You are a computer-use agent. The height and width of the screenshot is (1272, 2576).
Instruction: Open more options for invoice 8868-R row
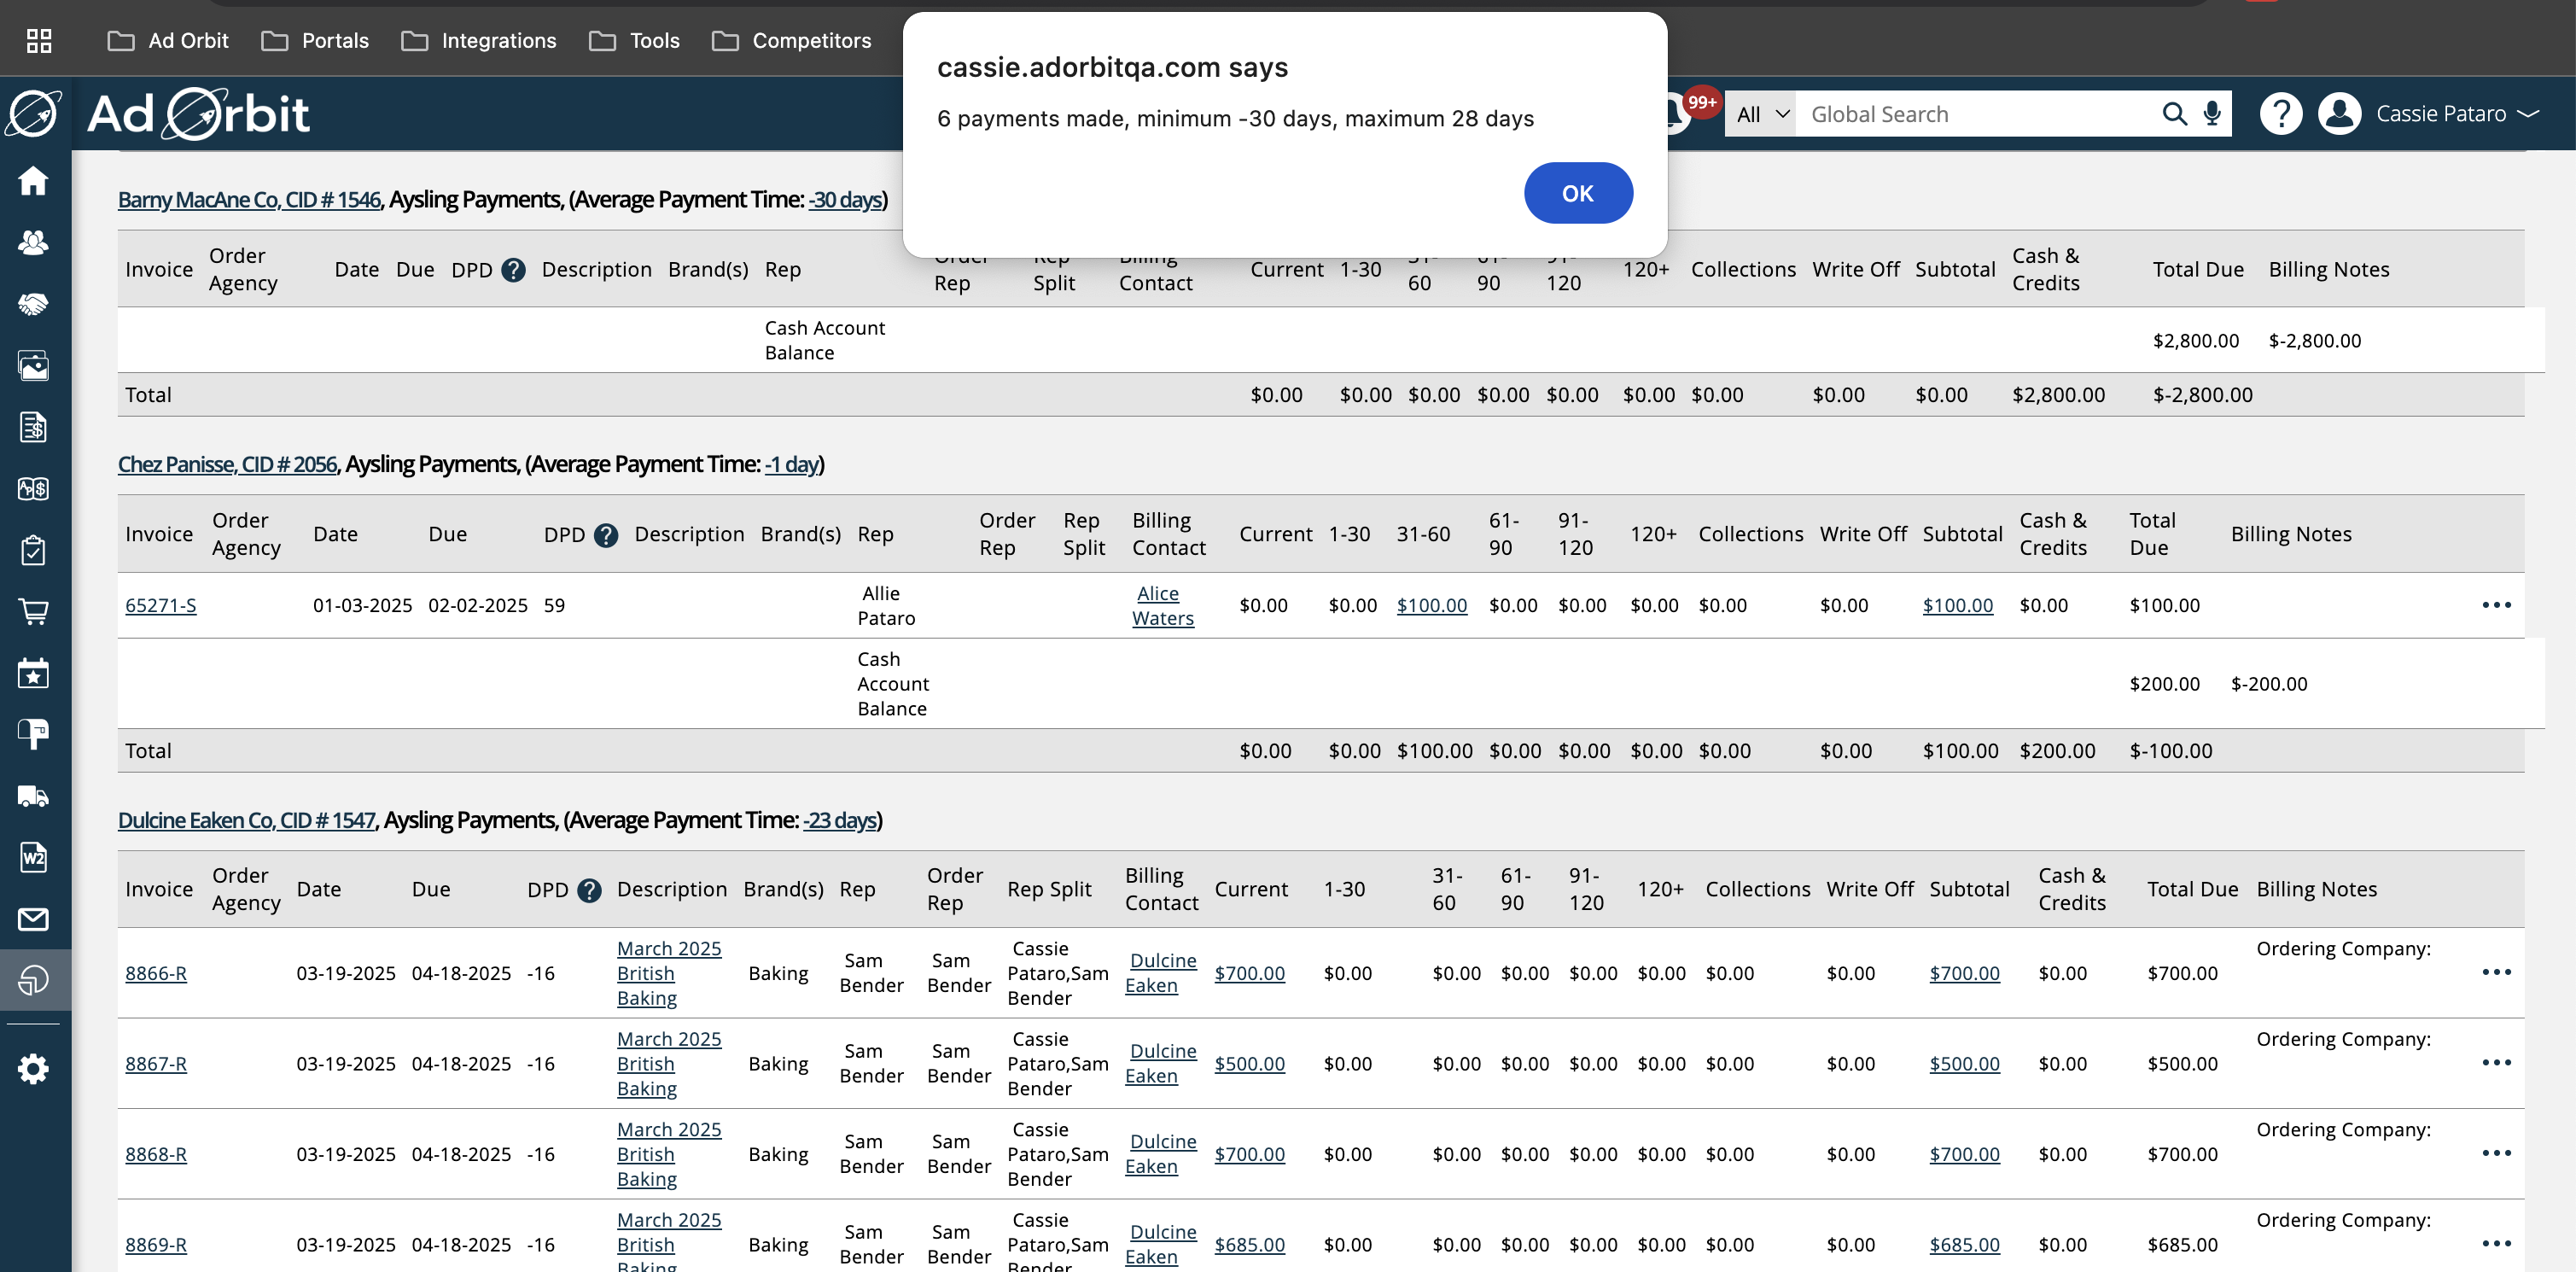click(x=2496, y=1154)
